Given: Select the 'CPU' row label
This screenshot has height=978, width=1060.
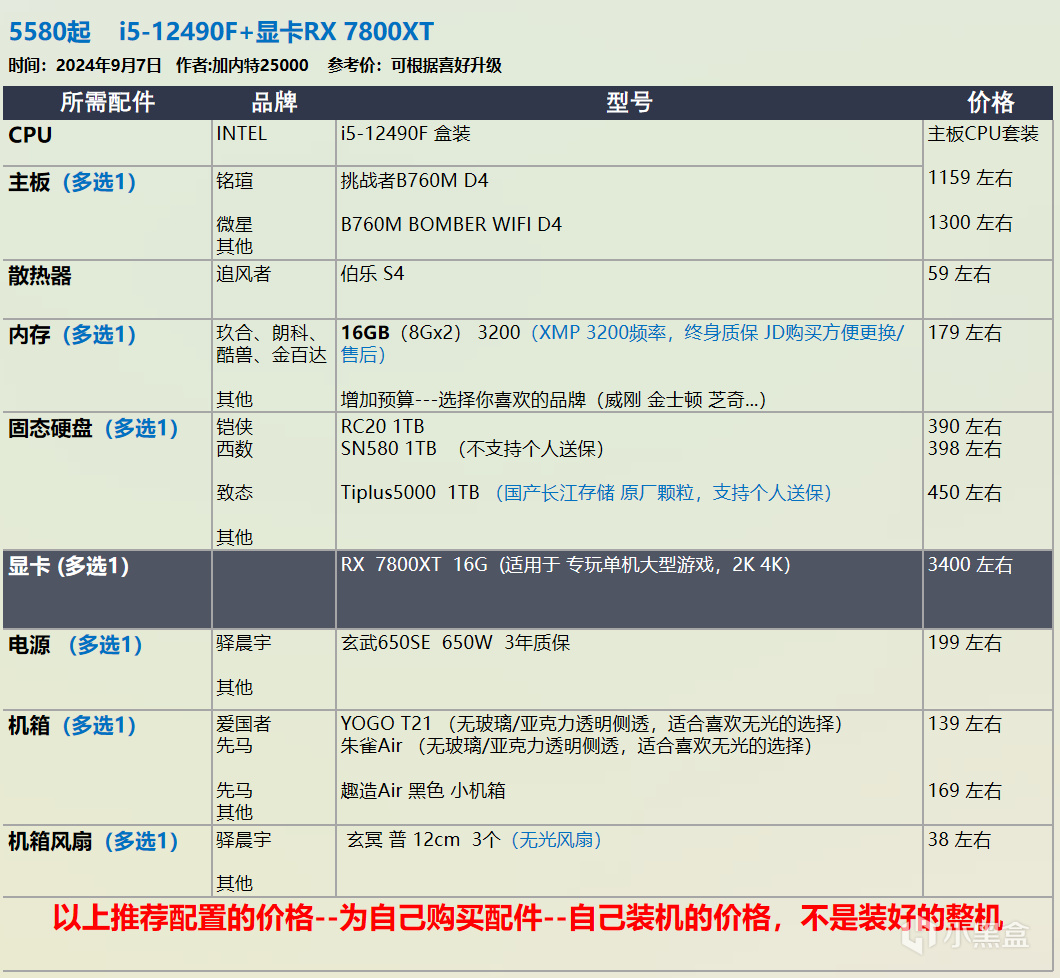Looking at the screenshot, I should 30,135.
